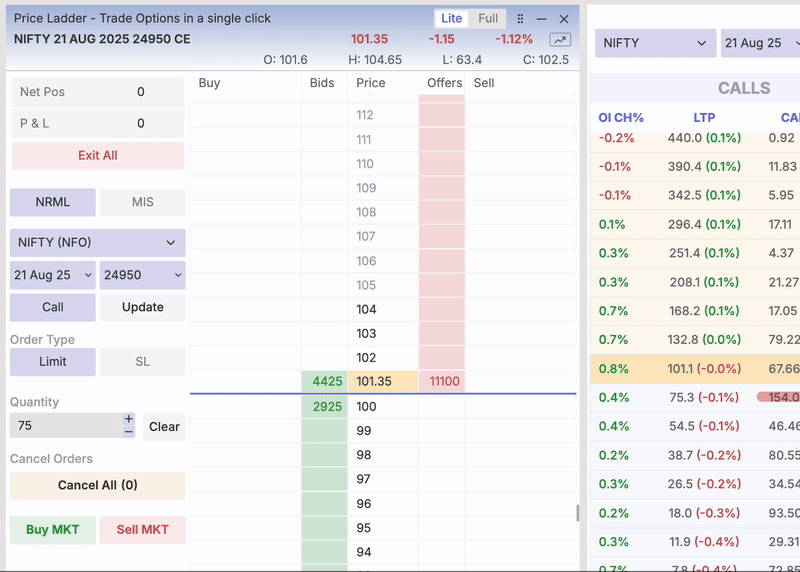The width and height of the screenshot is (800, 572).
Task: Expand the NIFTY dropdown in option chain
Action: (654, 44)
